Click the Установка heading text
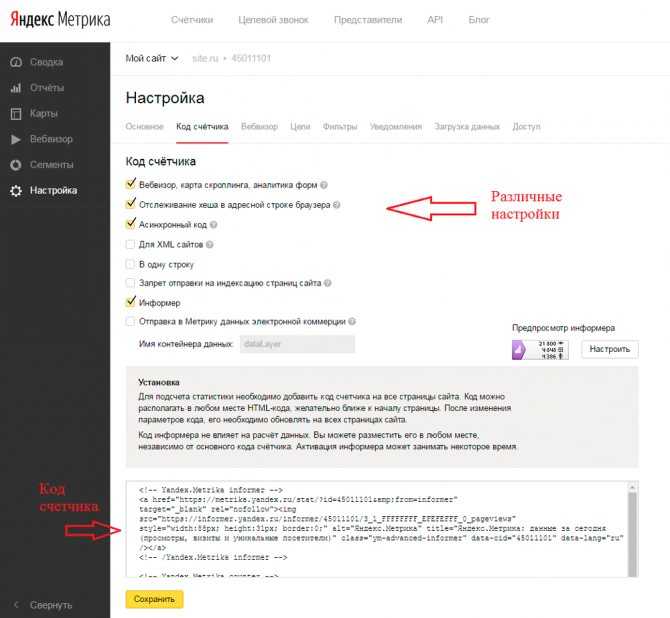Image resolution: width=670 pixels, height=618 pixels. (x=159, y=383)
